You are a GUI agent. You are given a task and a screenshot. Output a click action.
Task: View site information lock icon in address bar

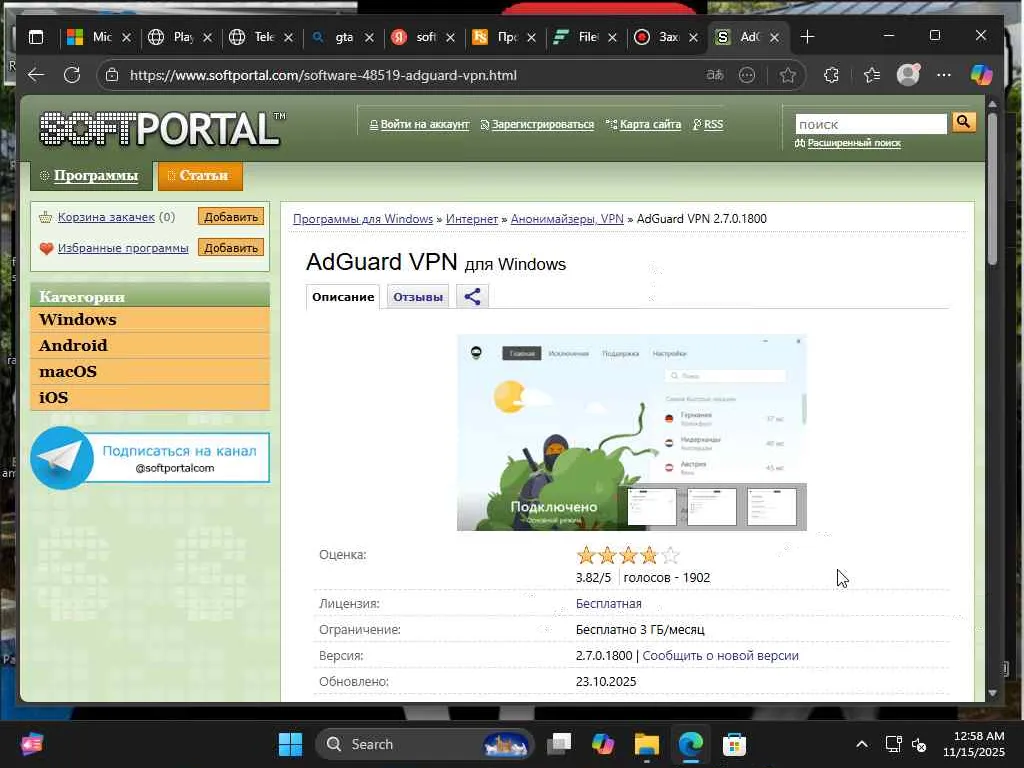tap(112, 75)
